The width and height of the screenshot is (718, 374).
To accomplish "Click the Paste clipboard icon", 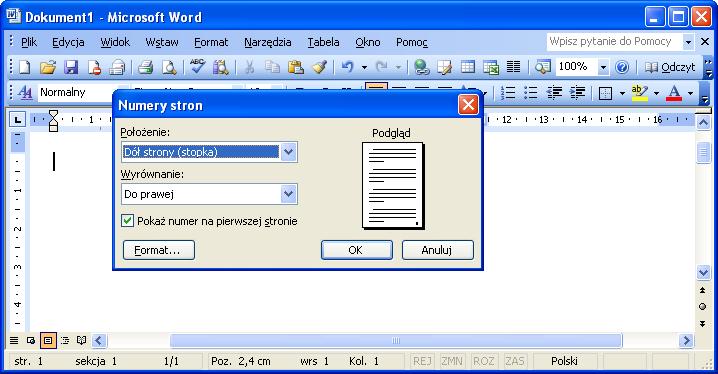I will point(296,68).
